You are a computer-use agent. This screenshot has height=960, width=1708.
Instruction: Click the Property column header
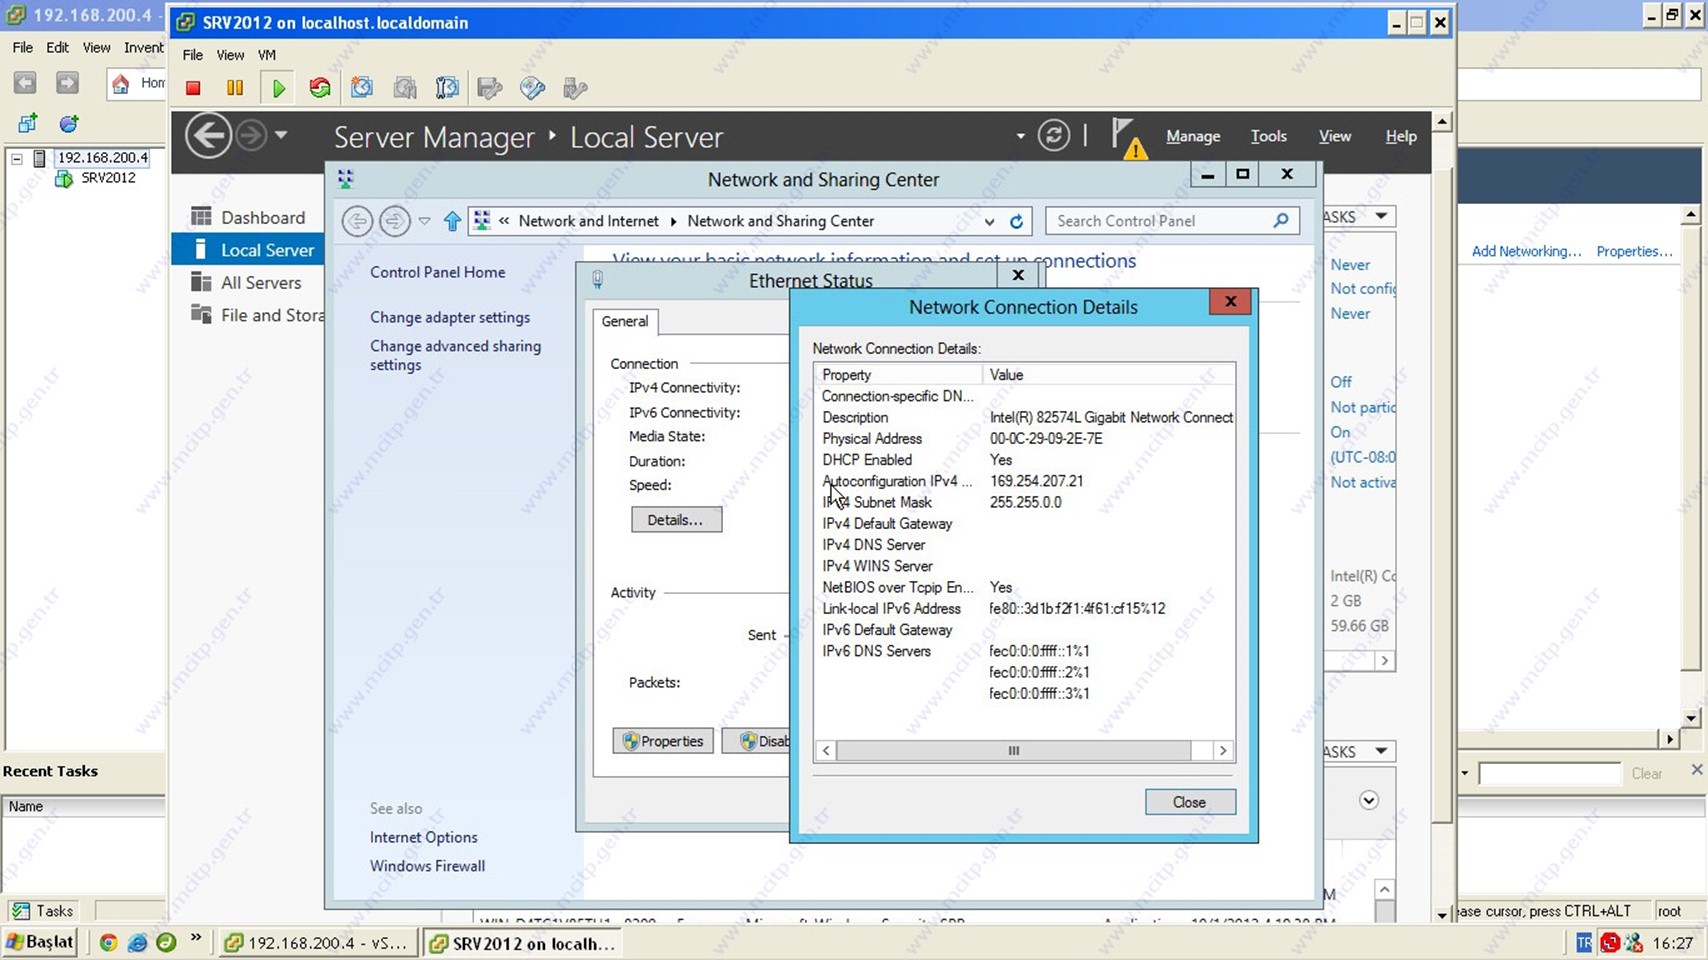(x=898, y=375)
